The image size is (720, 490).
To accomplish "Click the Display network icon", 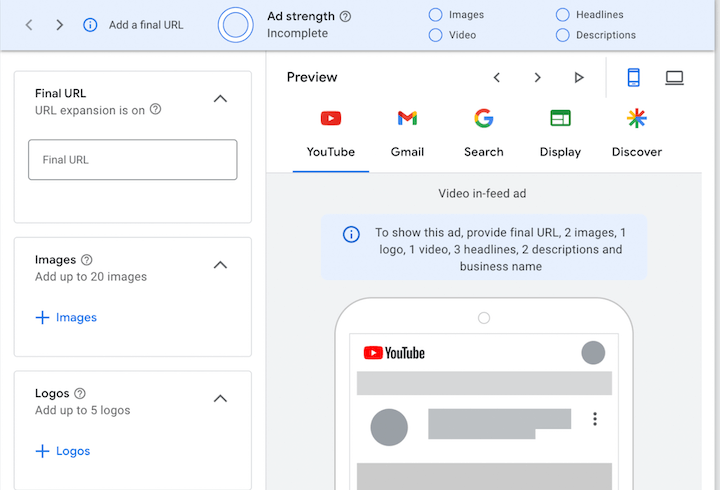I will (x=560, y=118).
